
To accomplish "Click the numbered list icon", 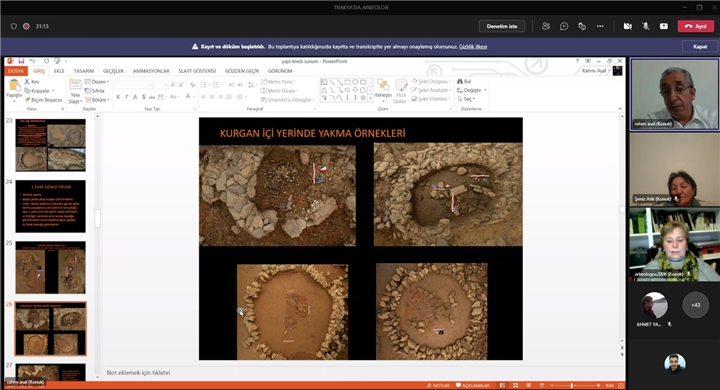I will click(217, 85).
